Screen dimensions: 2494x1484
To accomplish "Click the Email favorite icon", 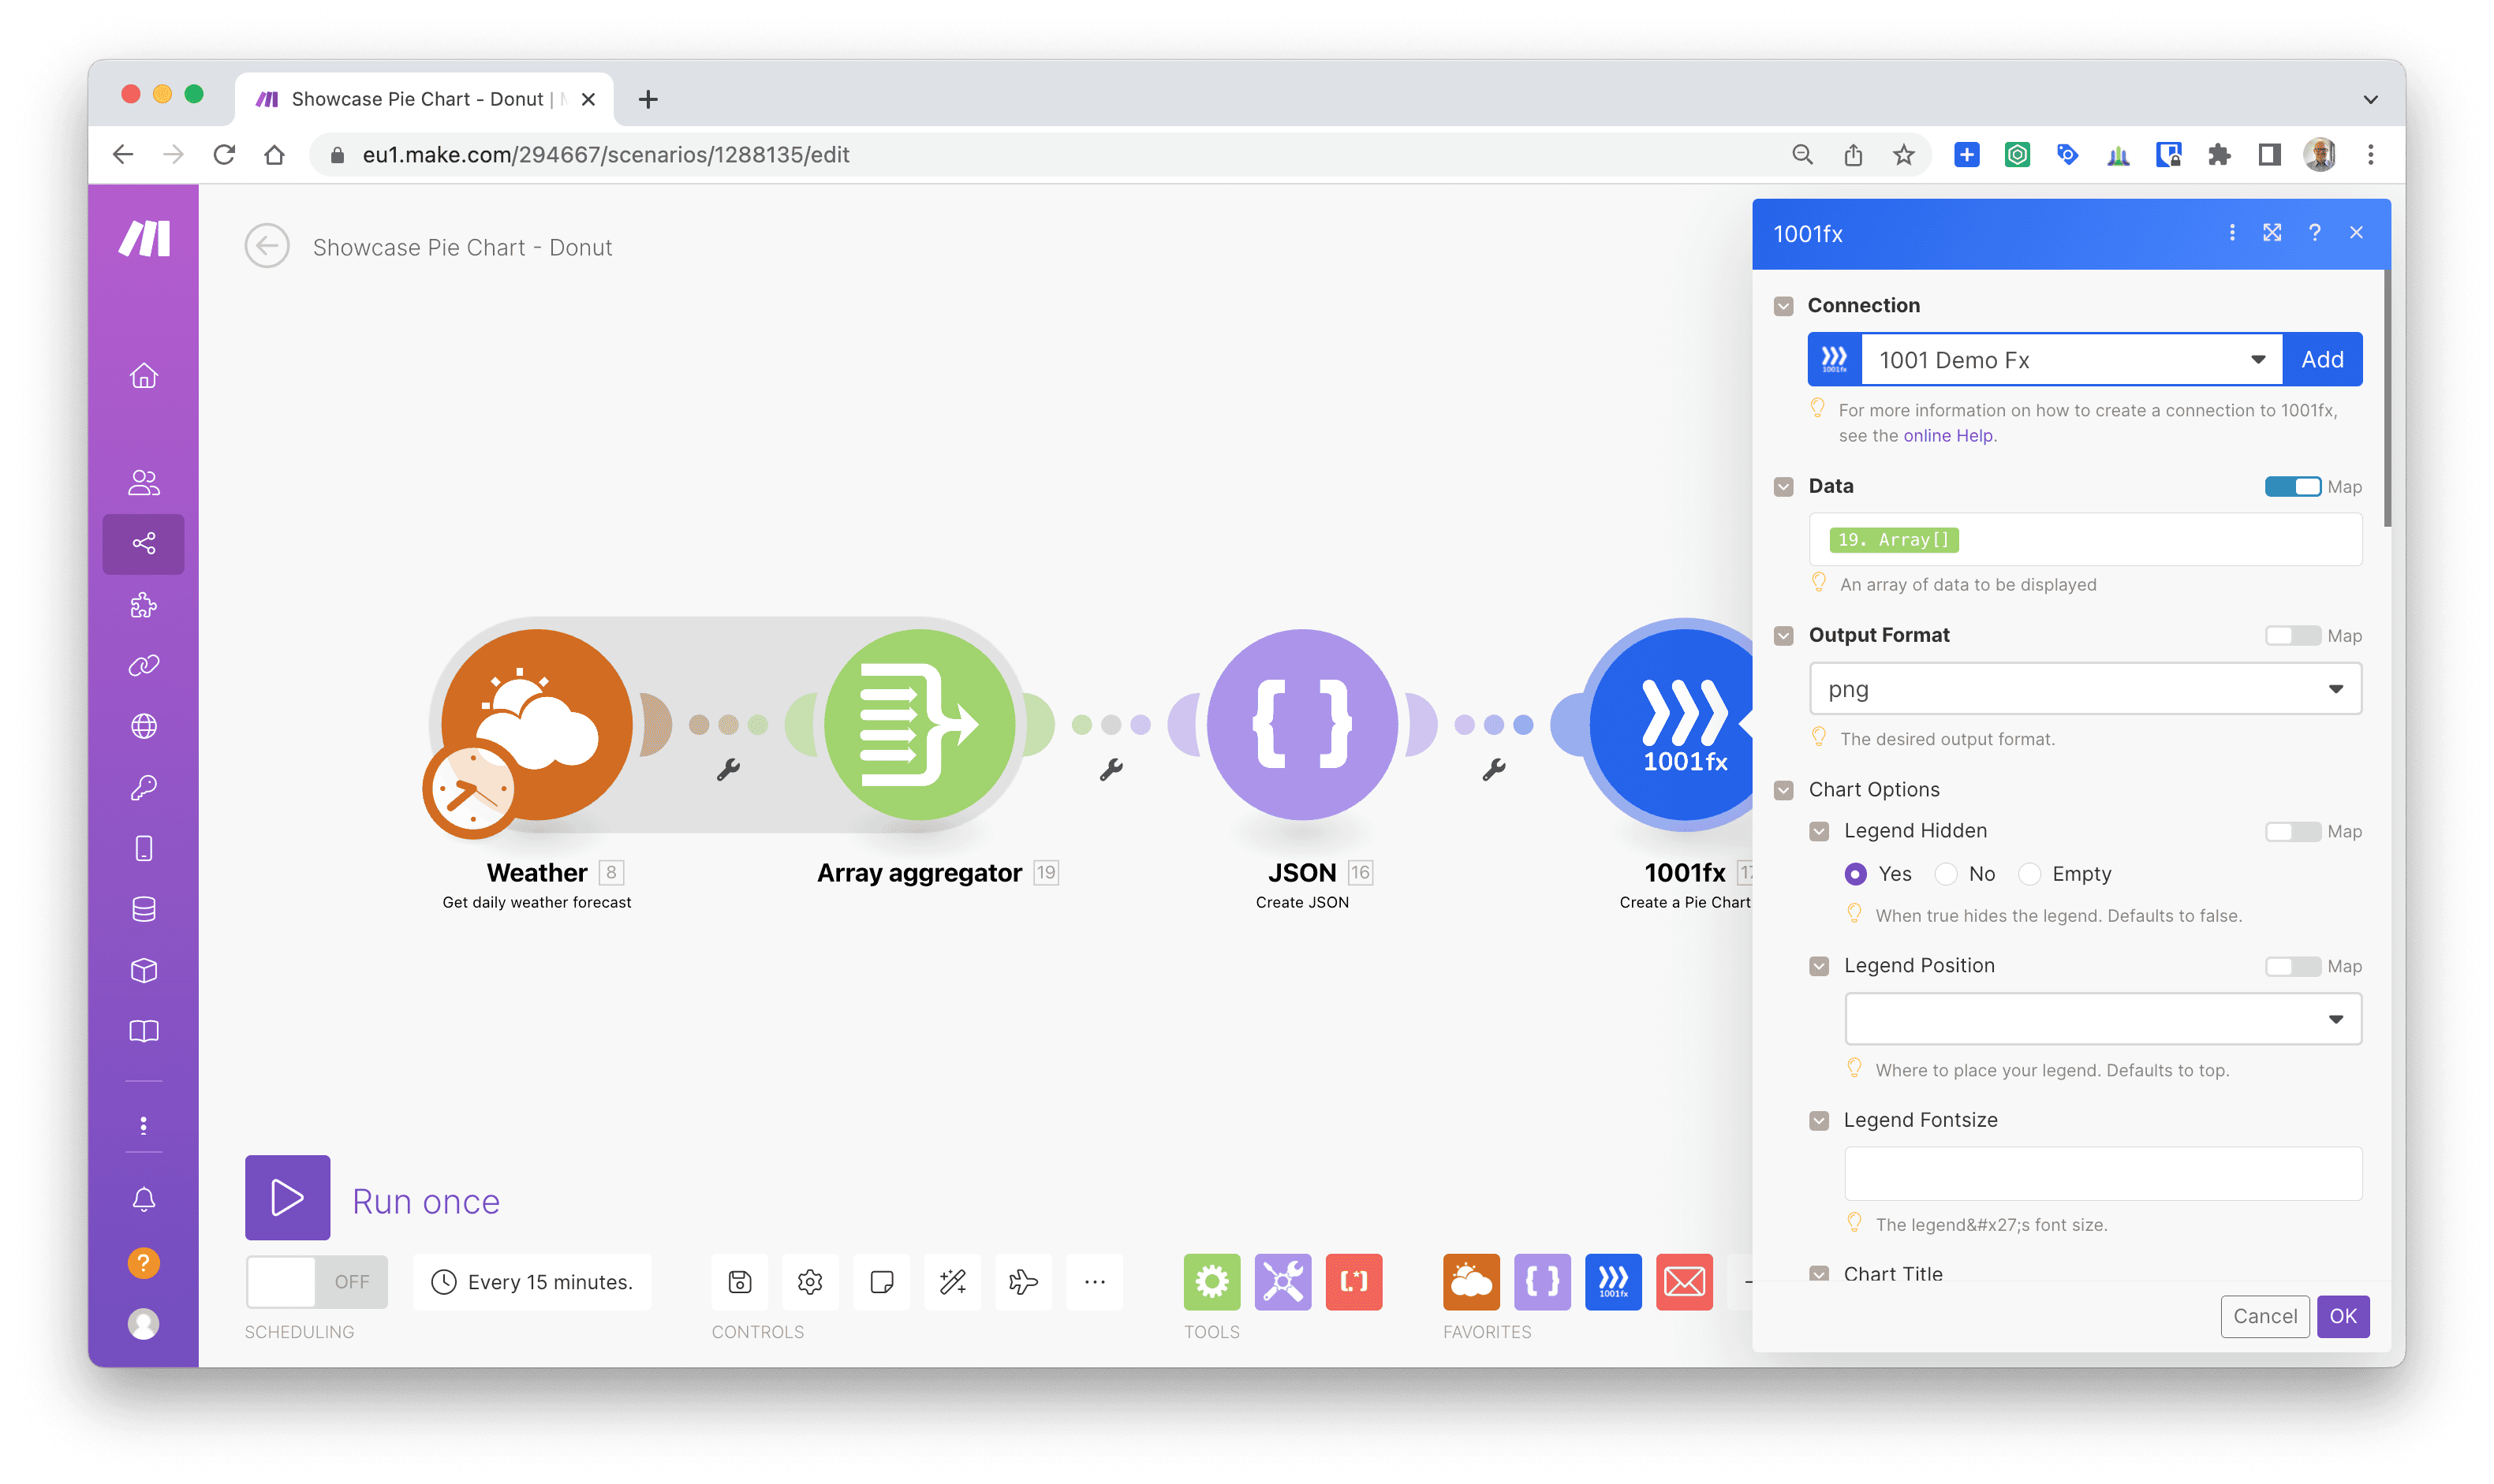I will pyautogui.click(x=1684, y=1281).
